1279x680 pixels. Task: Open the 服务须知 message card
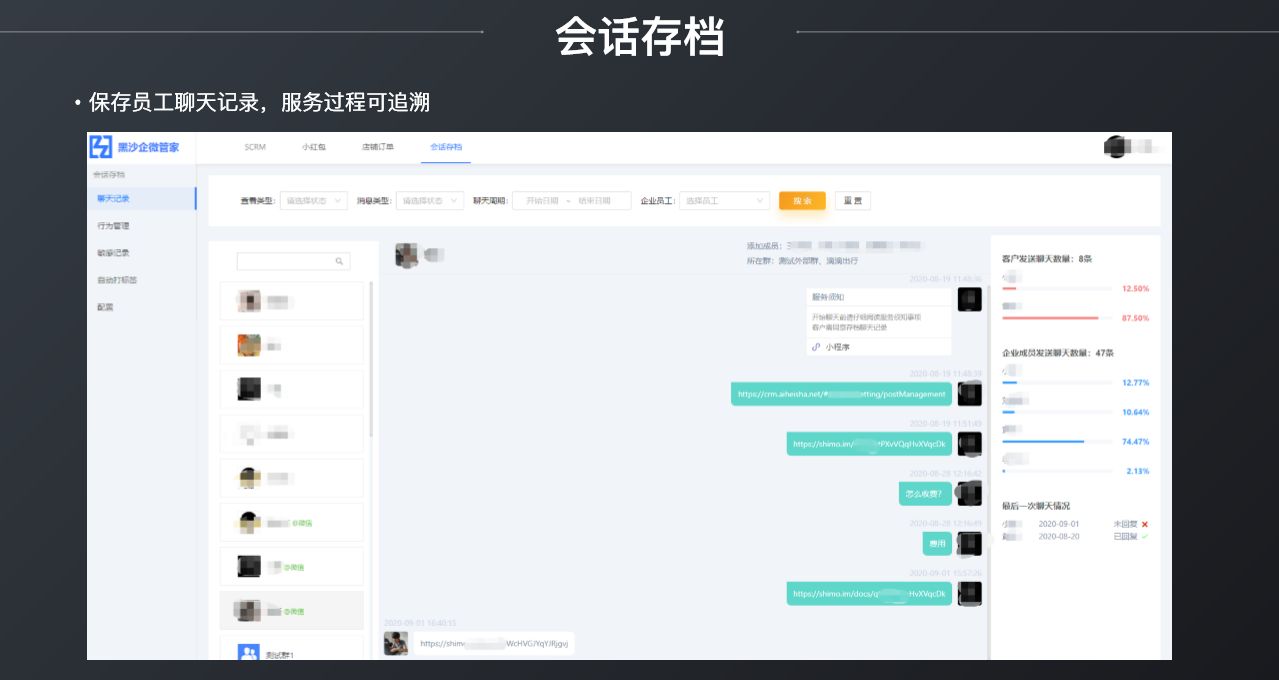click(879, 322)
